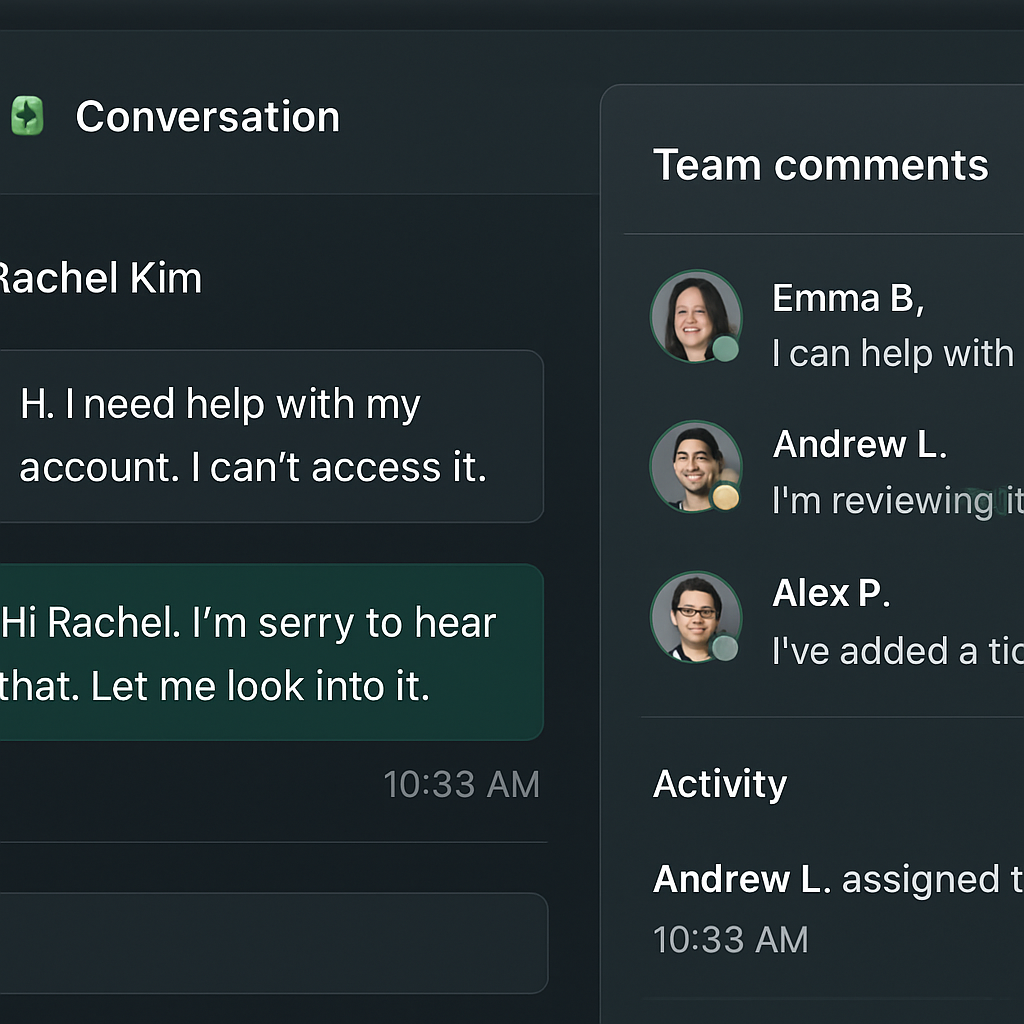The width and height of the screenshot is (1024, 1024).
Task: Open the I'm reviewing it comment text
Action: click(x=898, y=501)
